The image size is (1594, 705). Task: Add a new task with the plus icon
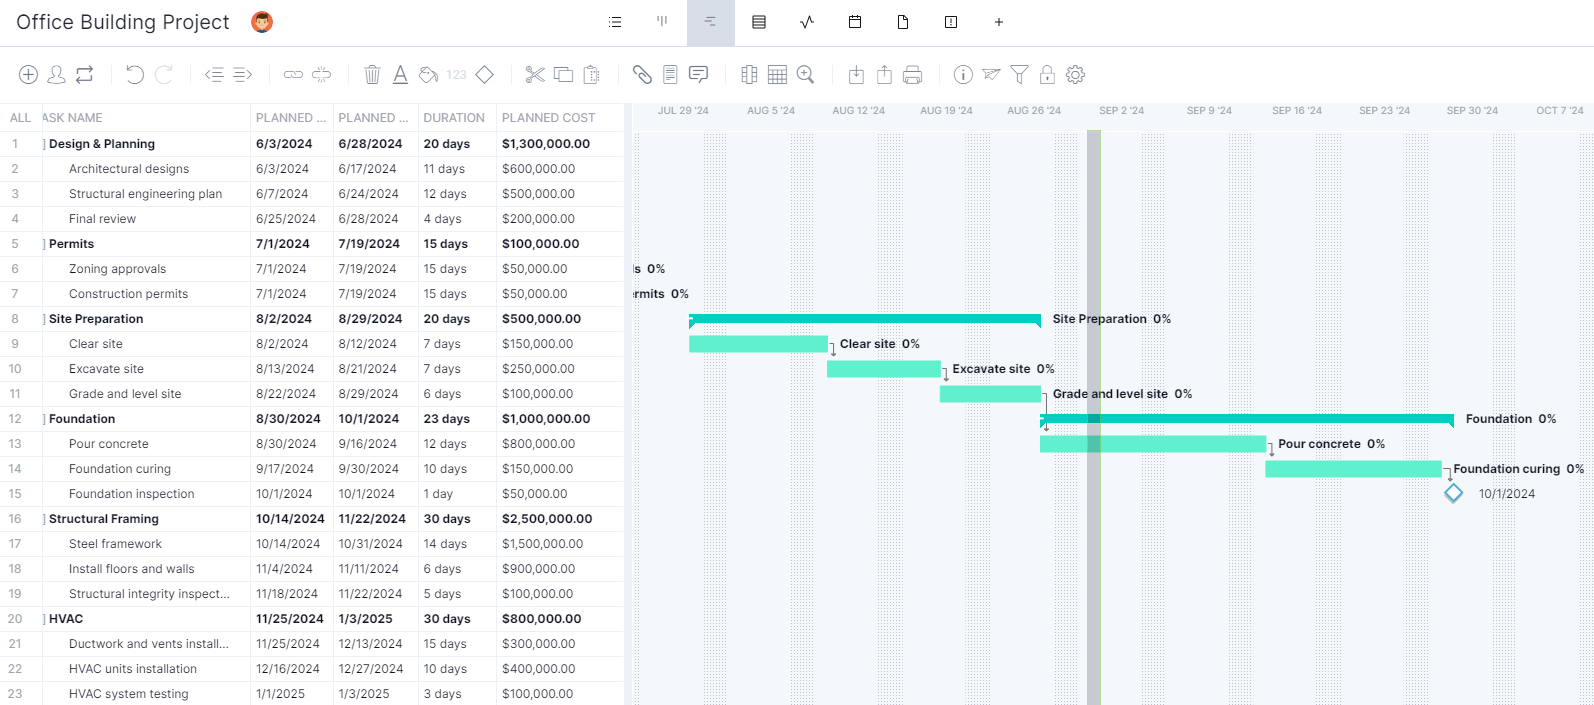(28, 74)
